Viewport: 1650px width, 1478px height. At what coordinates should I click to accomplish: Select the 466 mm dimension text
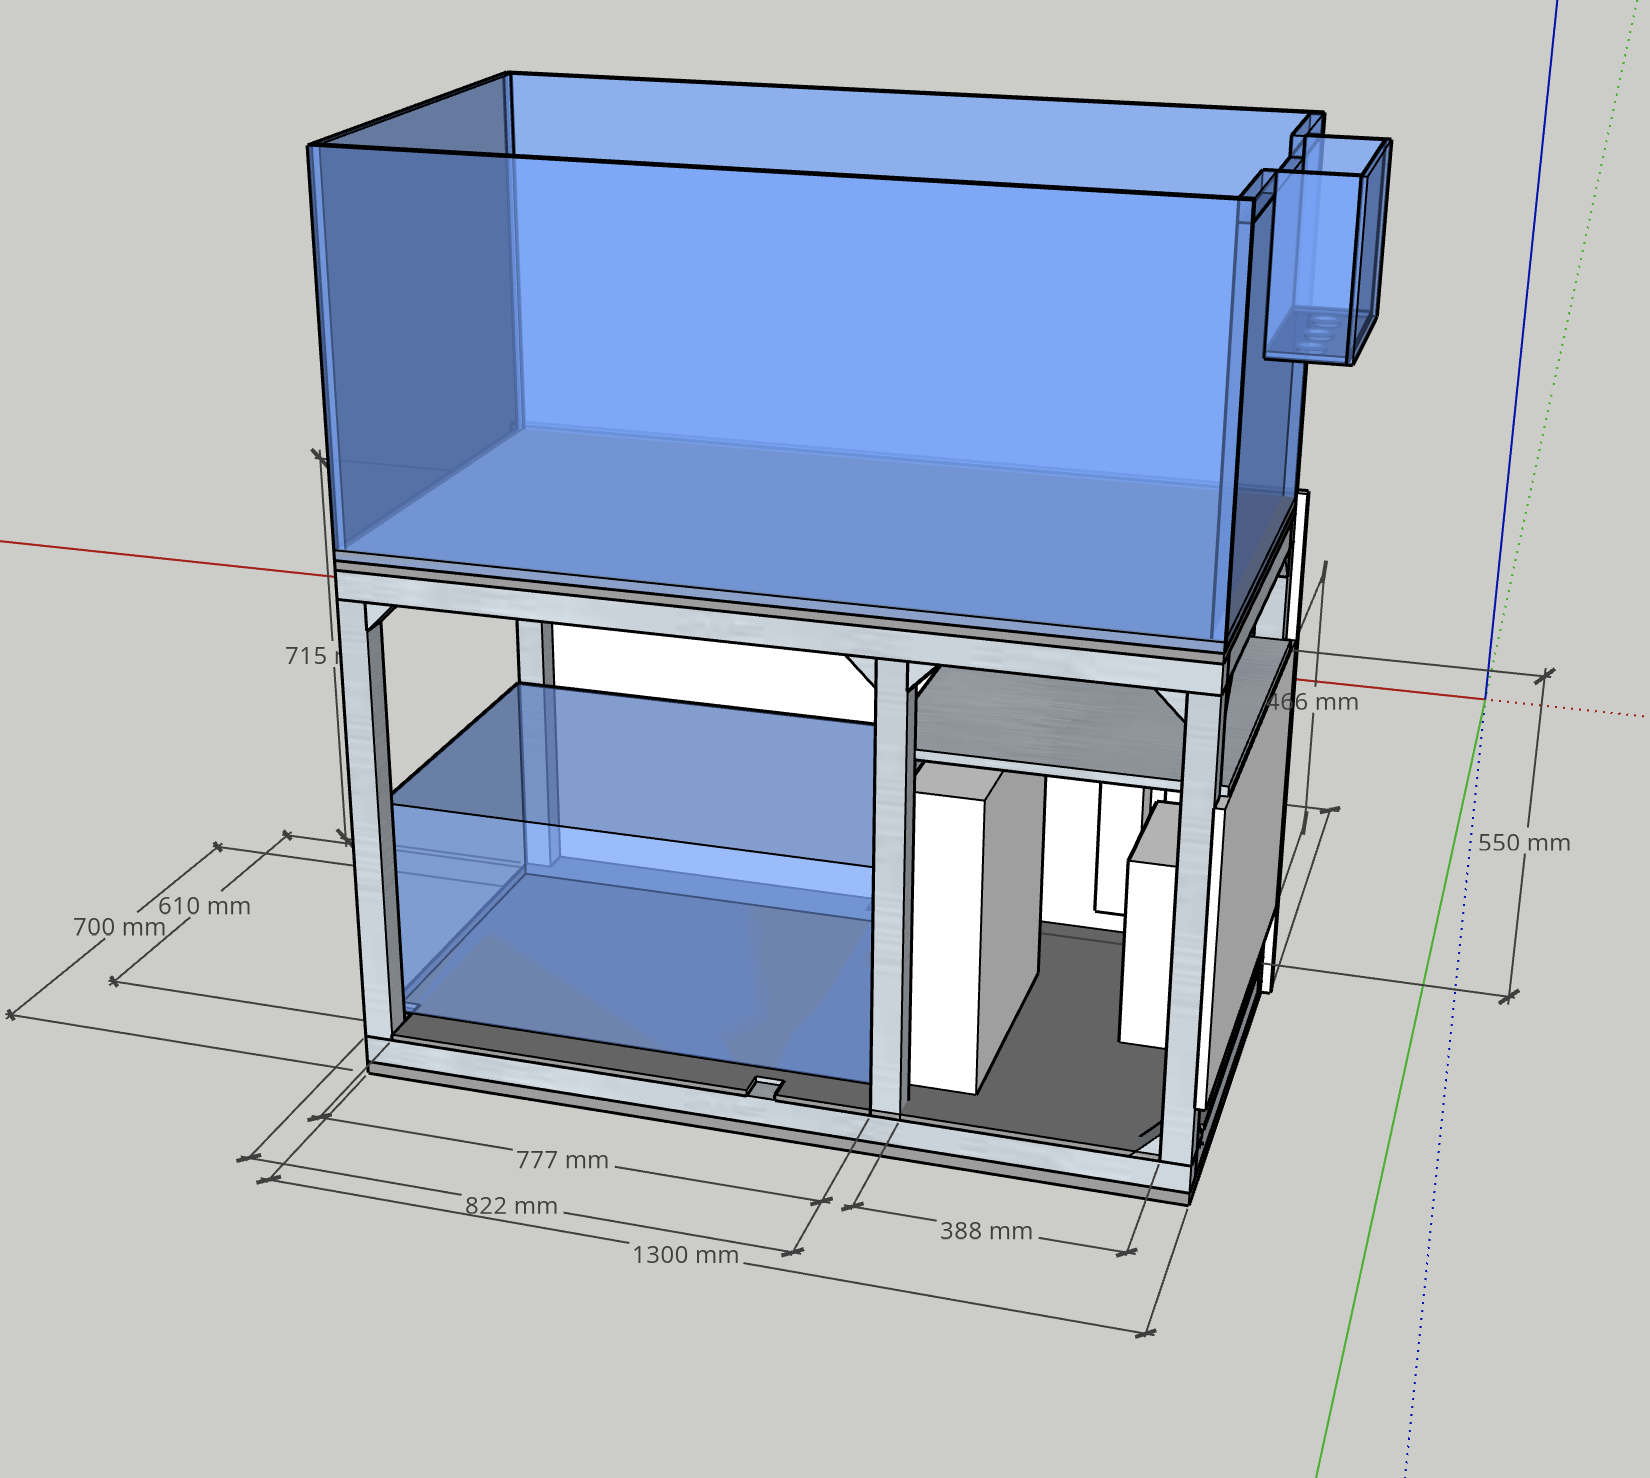pyautogui.click(x=1314, y=702)
